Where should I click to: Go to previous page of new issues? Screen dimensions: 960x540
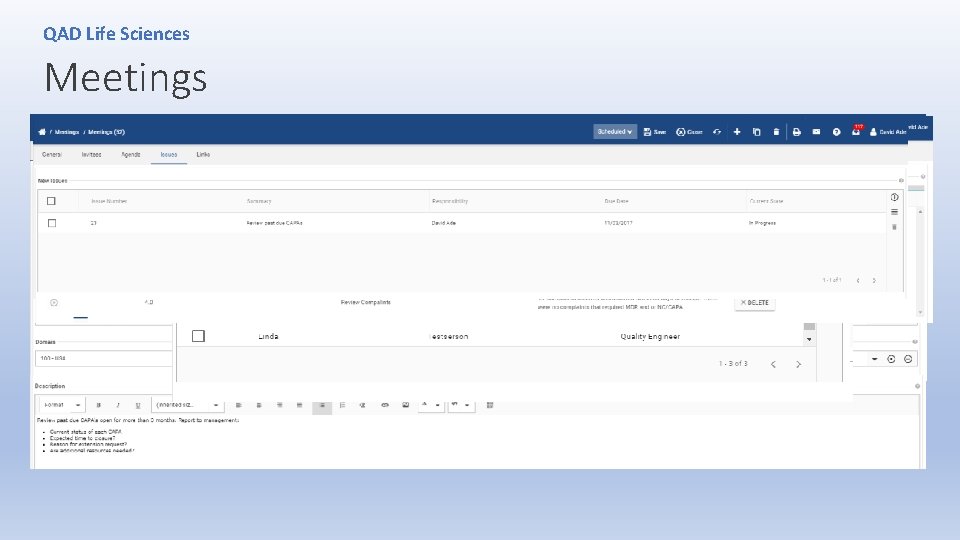(858, 280)
